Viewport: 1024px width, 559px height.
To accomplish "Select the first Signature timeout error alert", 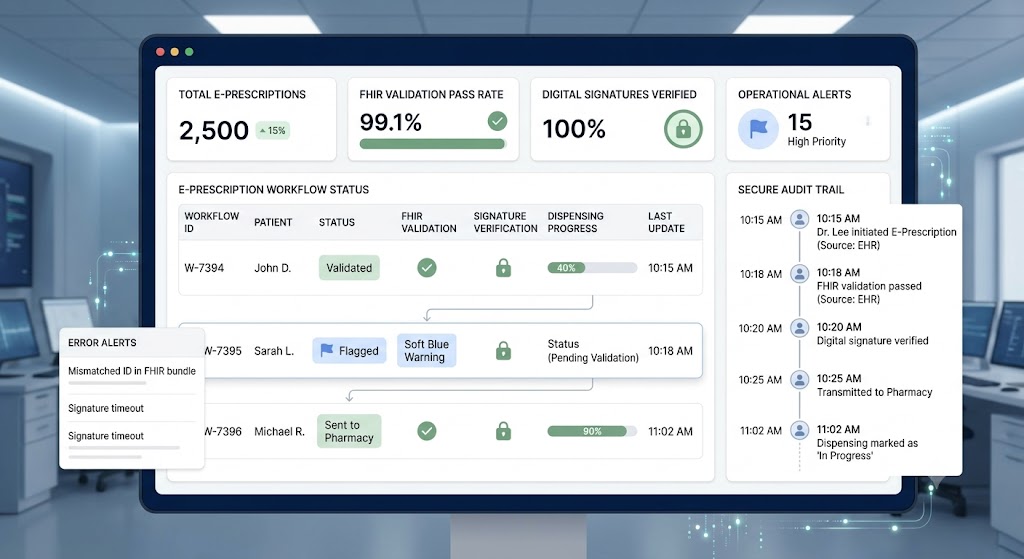I will pyautogui.click(x=106, y=408).
